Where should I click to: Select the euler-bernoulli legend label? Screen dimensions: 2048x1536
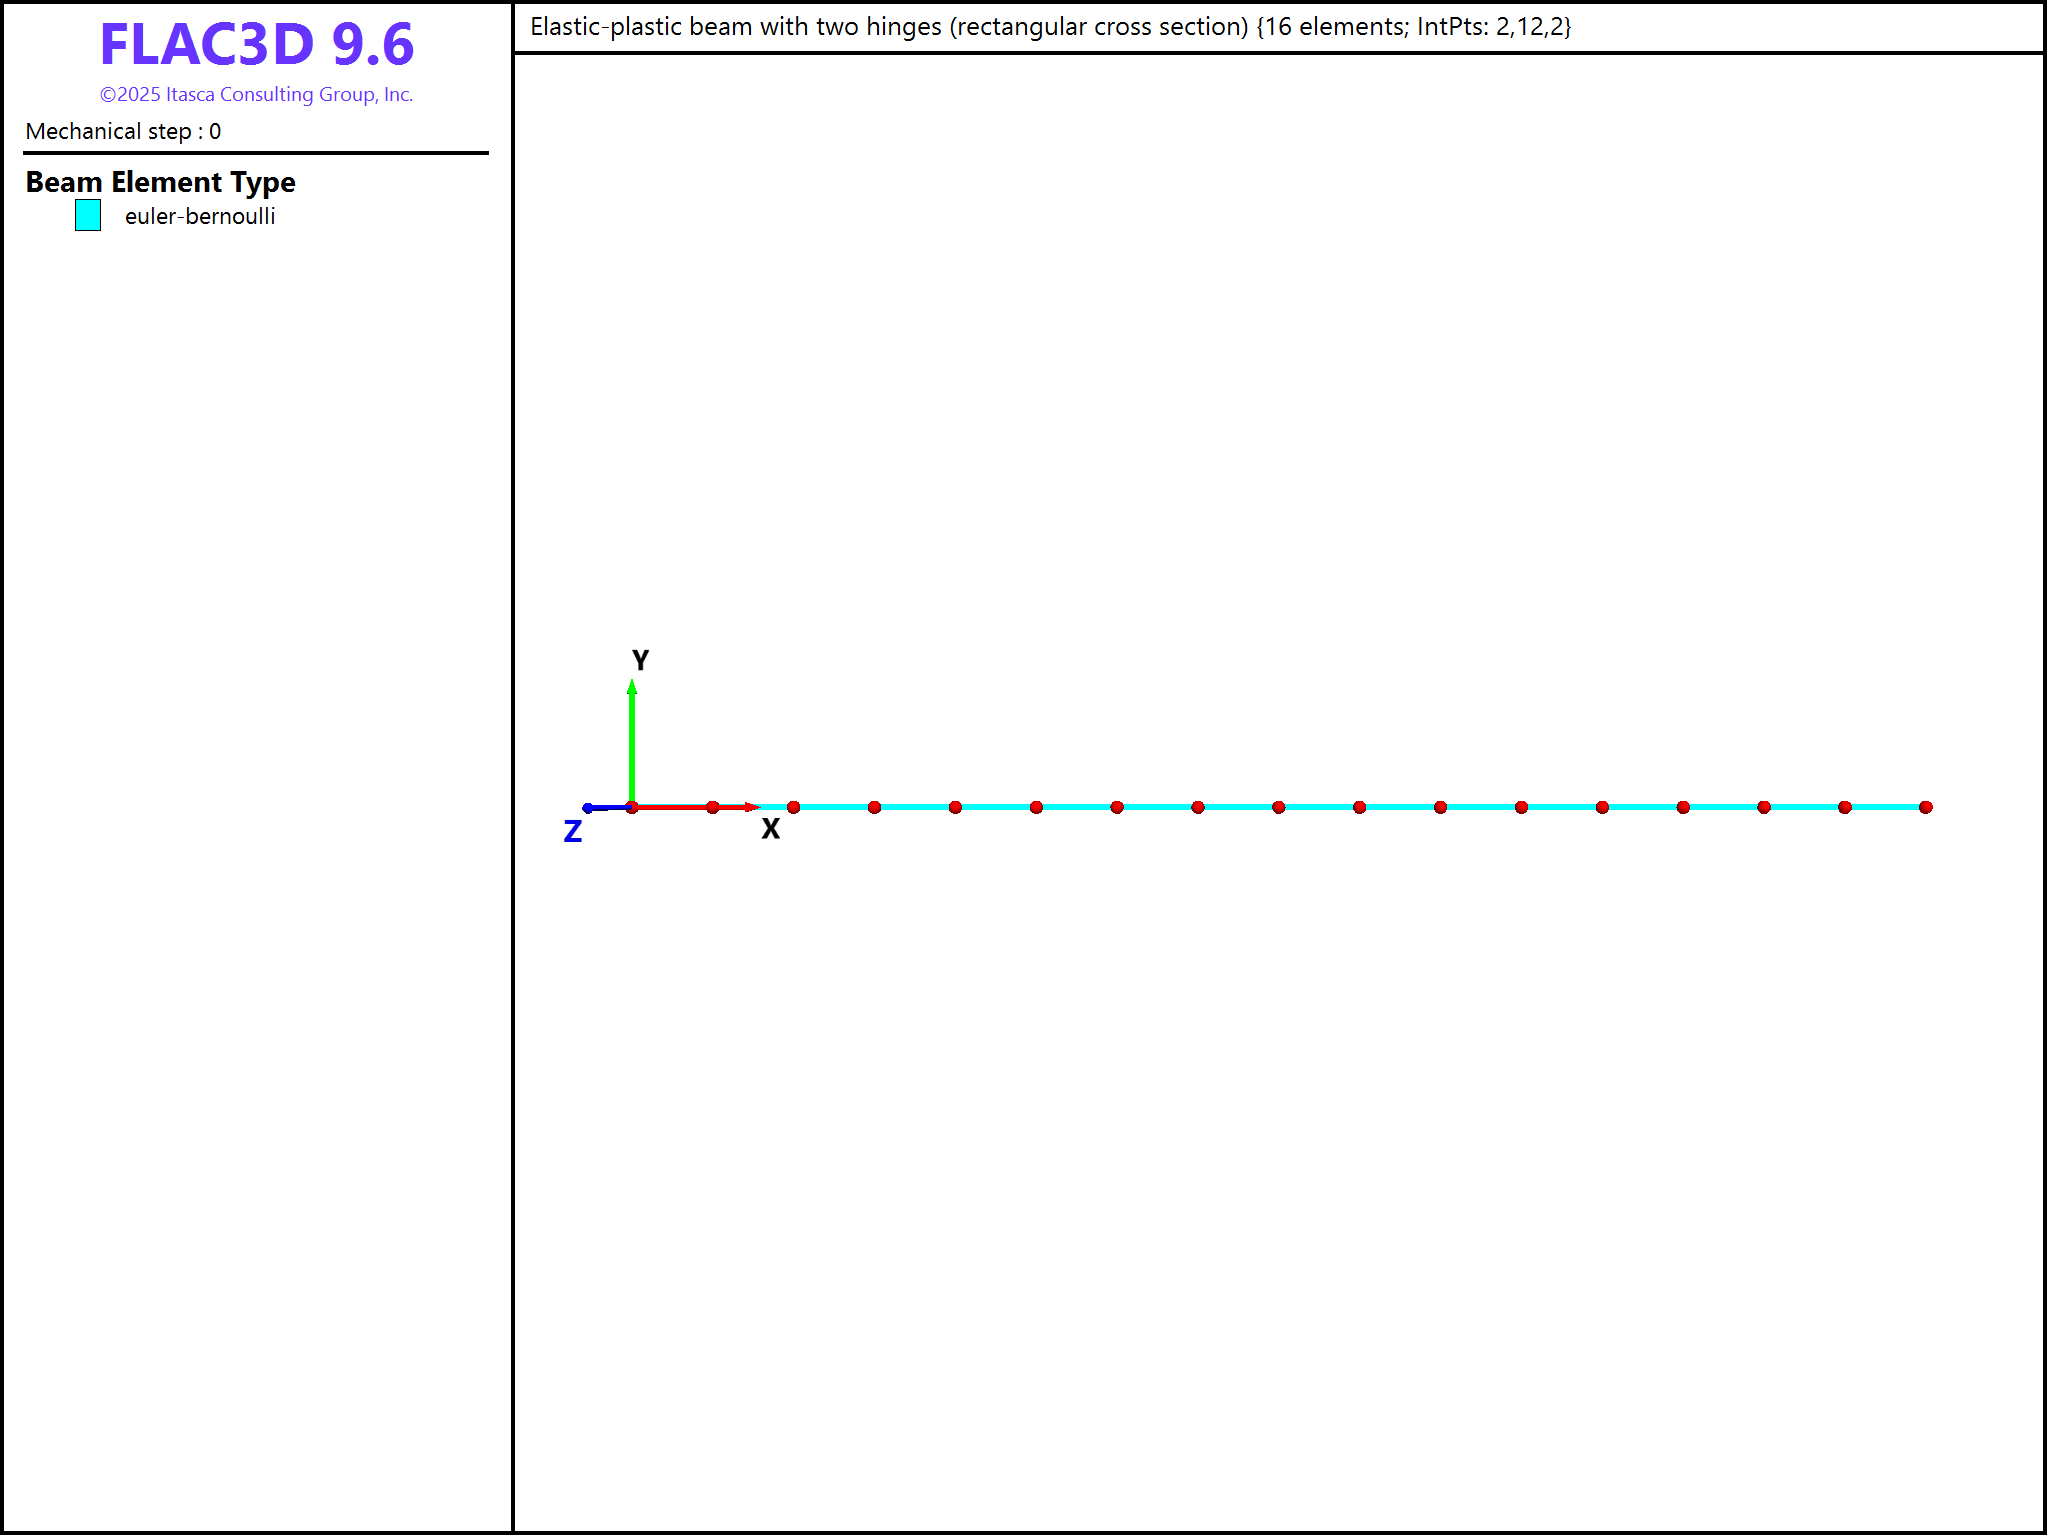tap(199, 216)
